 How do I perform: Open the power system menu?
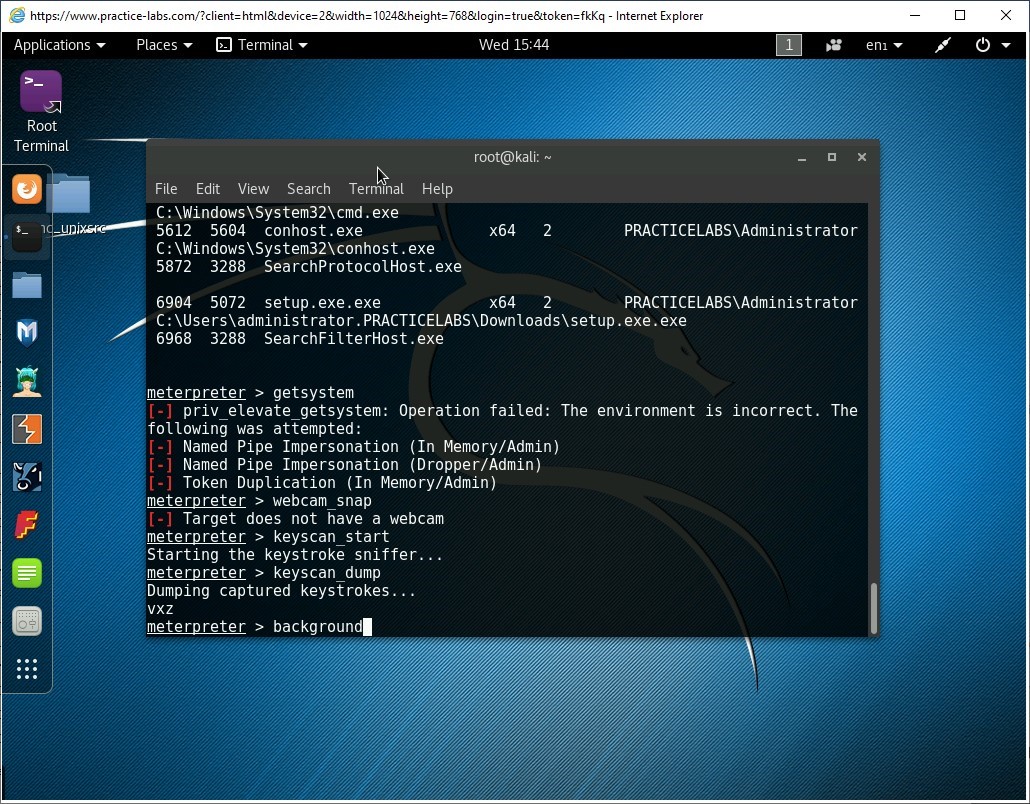point(992,45)
